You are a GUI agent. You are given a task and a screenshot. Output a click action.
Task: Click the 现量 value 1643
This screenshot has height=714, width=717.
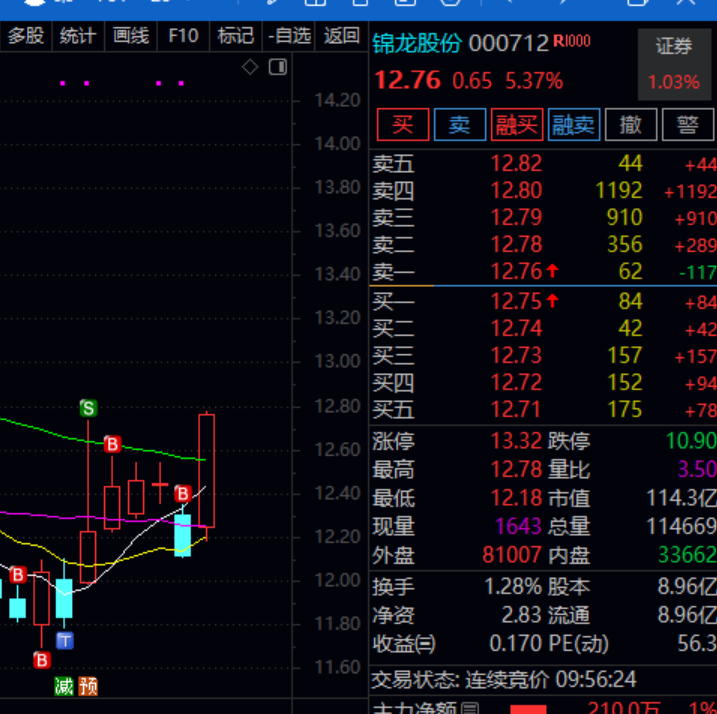(519, 526)
